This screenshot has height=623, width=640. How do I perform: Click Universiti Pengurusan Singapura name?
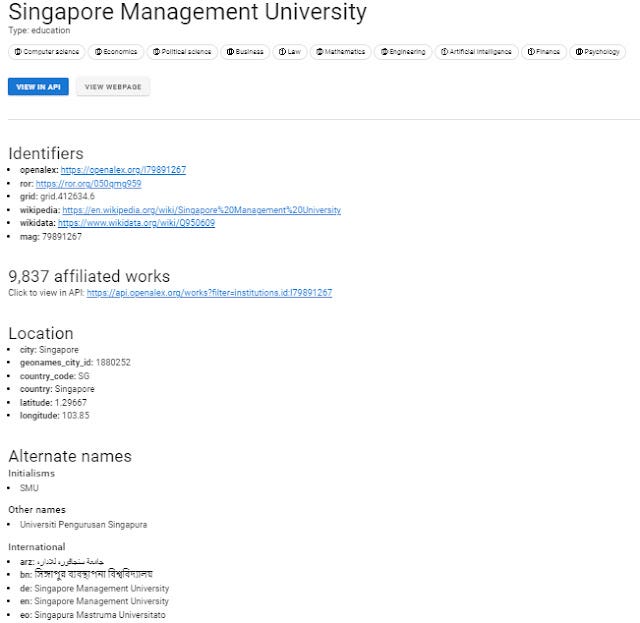click(x=83, y=525)
